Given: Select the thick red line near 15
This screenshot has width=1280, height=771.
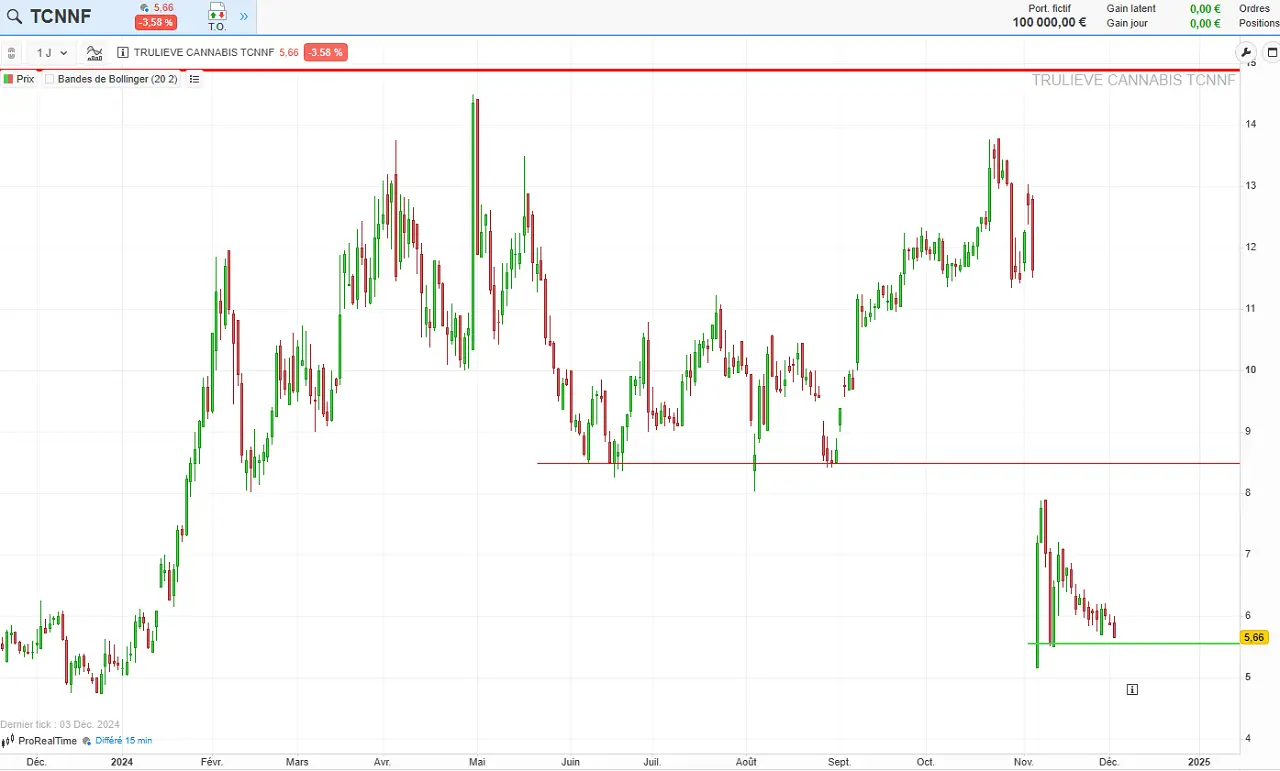Looking at the screenshot, I should (620, 70).
